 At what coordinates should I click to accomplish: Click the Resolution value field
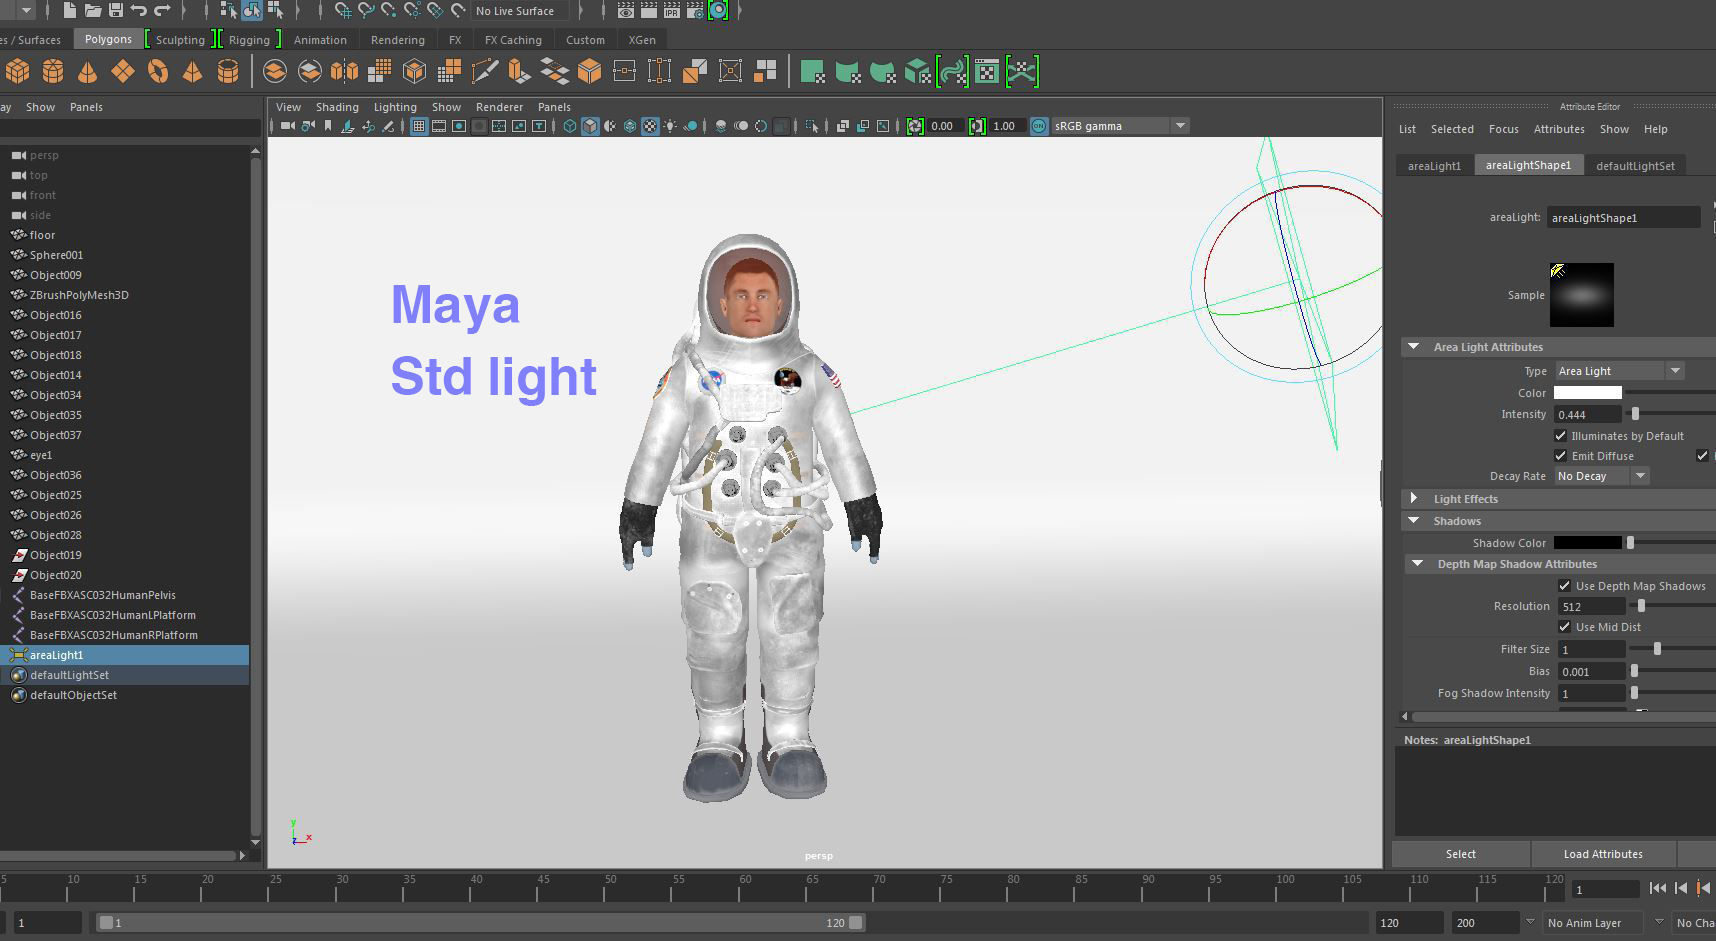(x=1590, y=606)
